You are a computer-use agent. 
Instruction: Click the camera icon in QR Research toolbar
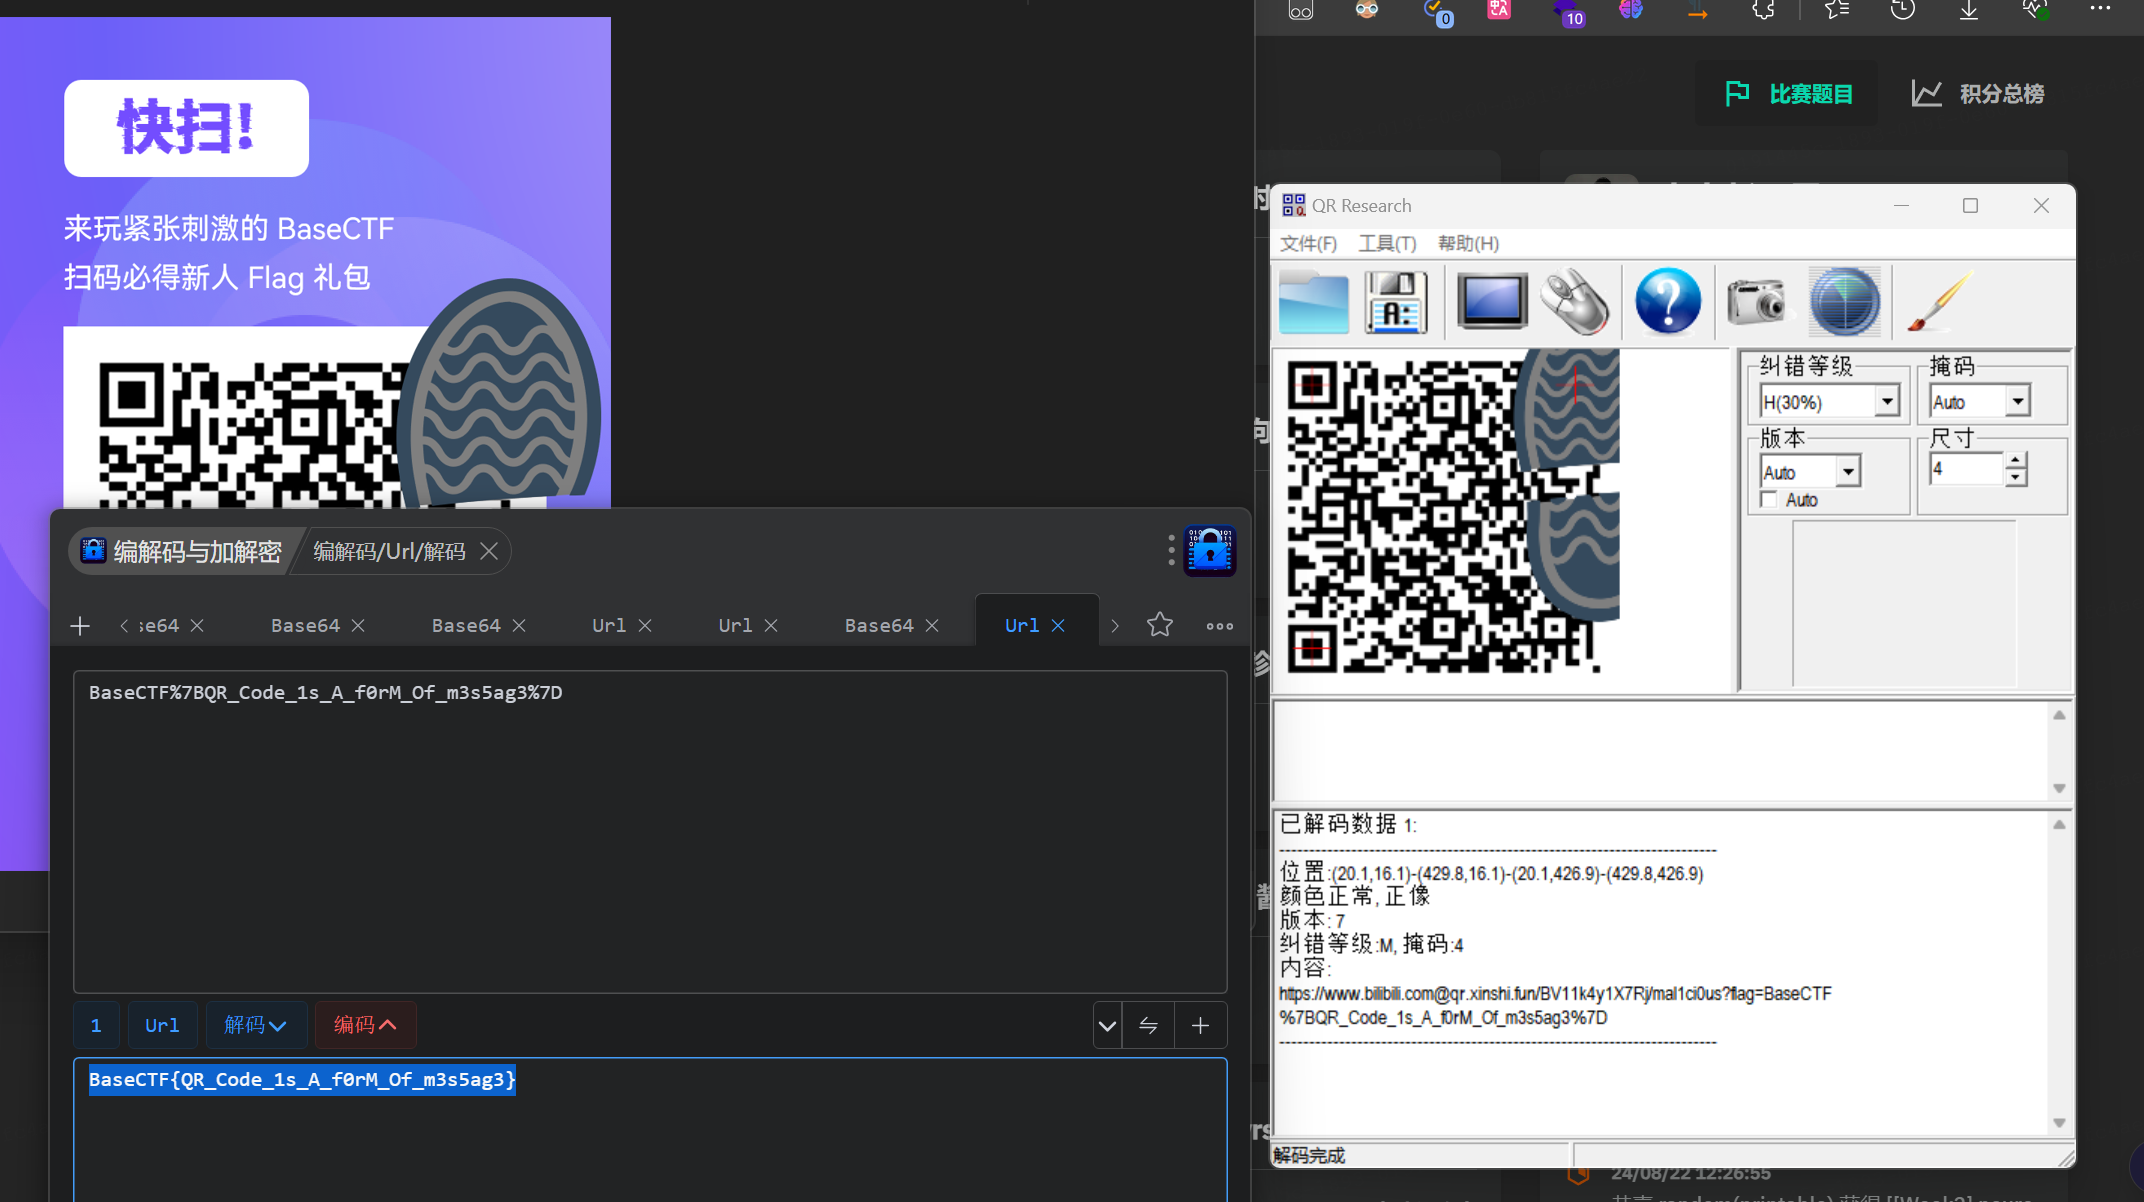click(x=1757, y=302)
